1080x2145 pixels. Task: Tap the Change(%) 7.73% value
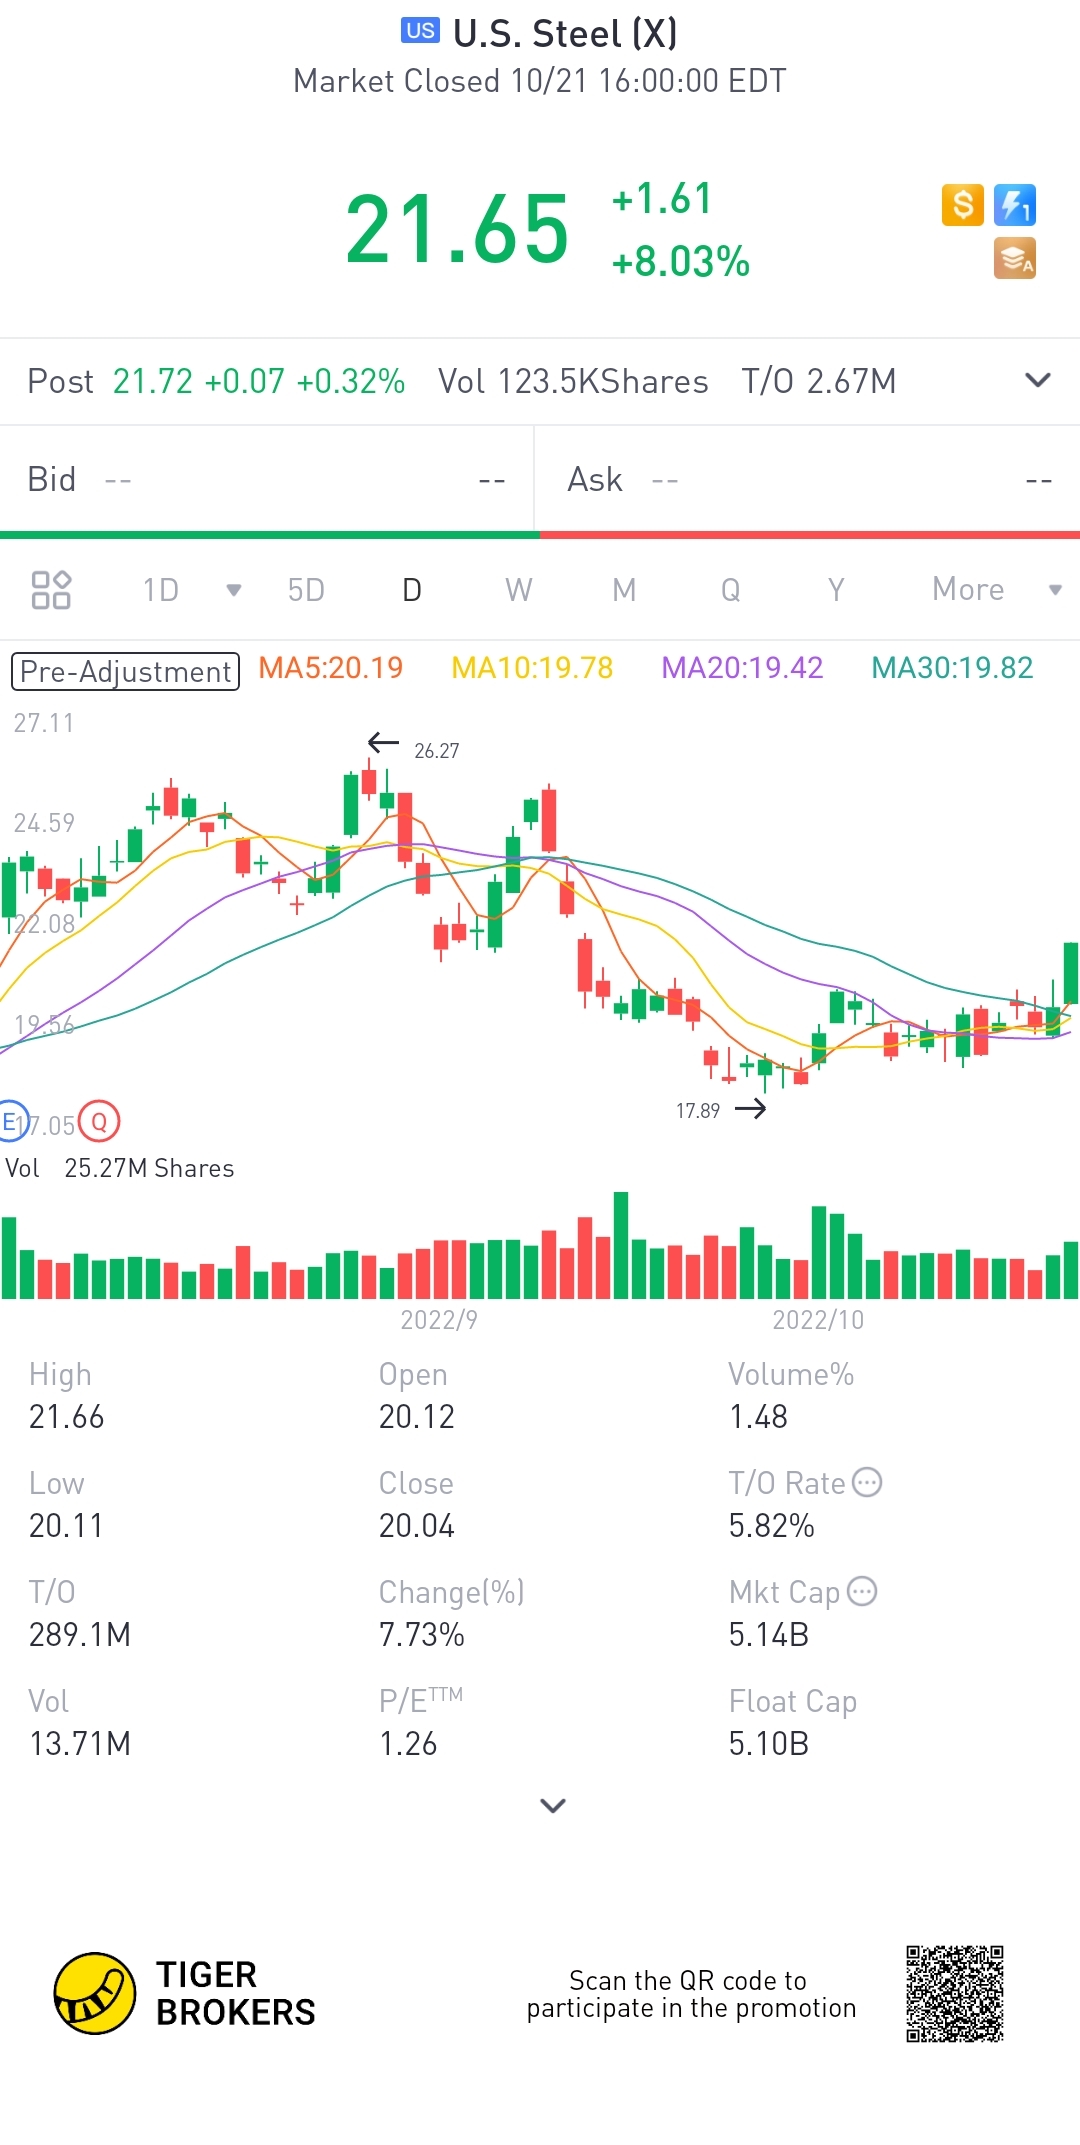click(x=422, y=1635)
